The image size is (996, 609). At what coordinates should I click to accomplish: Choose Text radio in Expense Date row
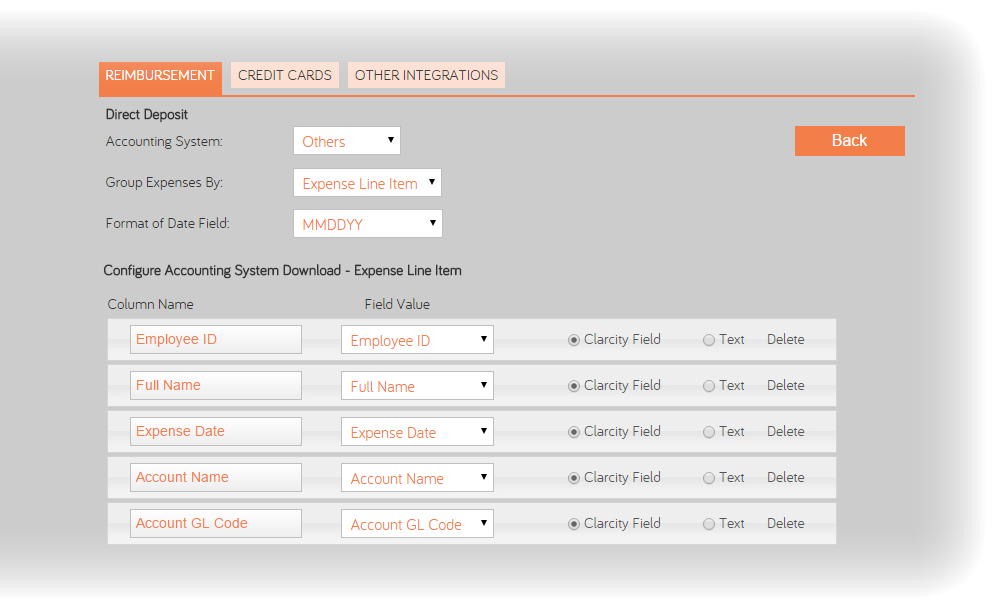[x=709, y=432]
